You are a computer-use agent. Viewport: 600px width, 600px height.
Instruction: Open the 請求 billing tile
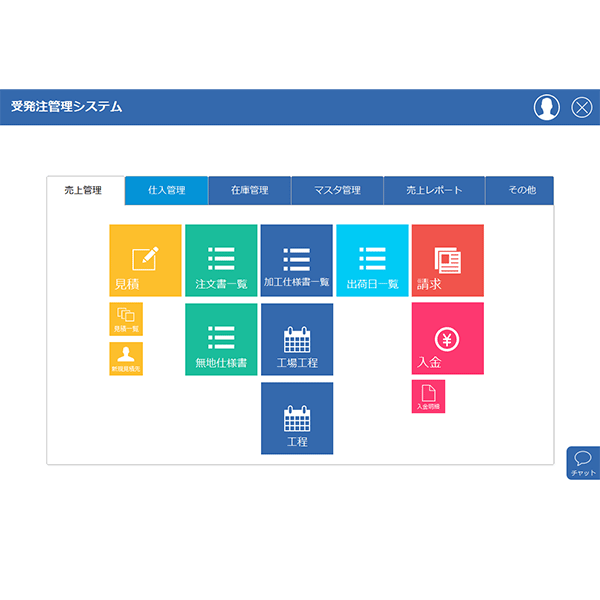click(448, 260)
